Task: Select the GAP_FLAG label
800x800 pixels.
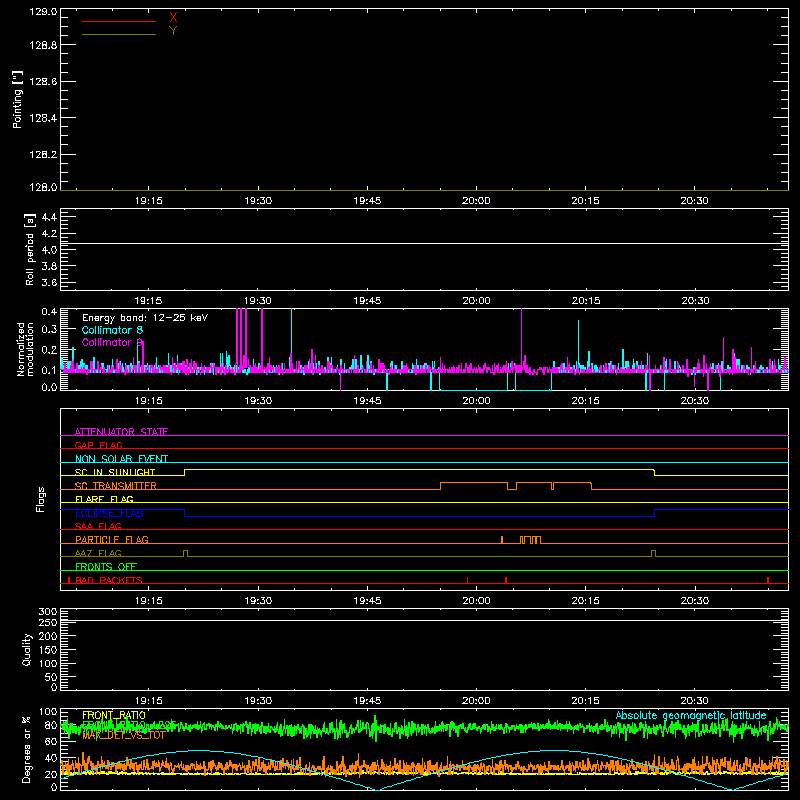Action: 98,445
